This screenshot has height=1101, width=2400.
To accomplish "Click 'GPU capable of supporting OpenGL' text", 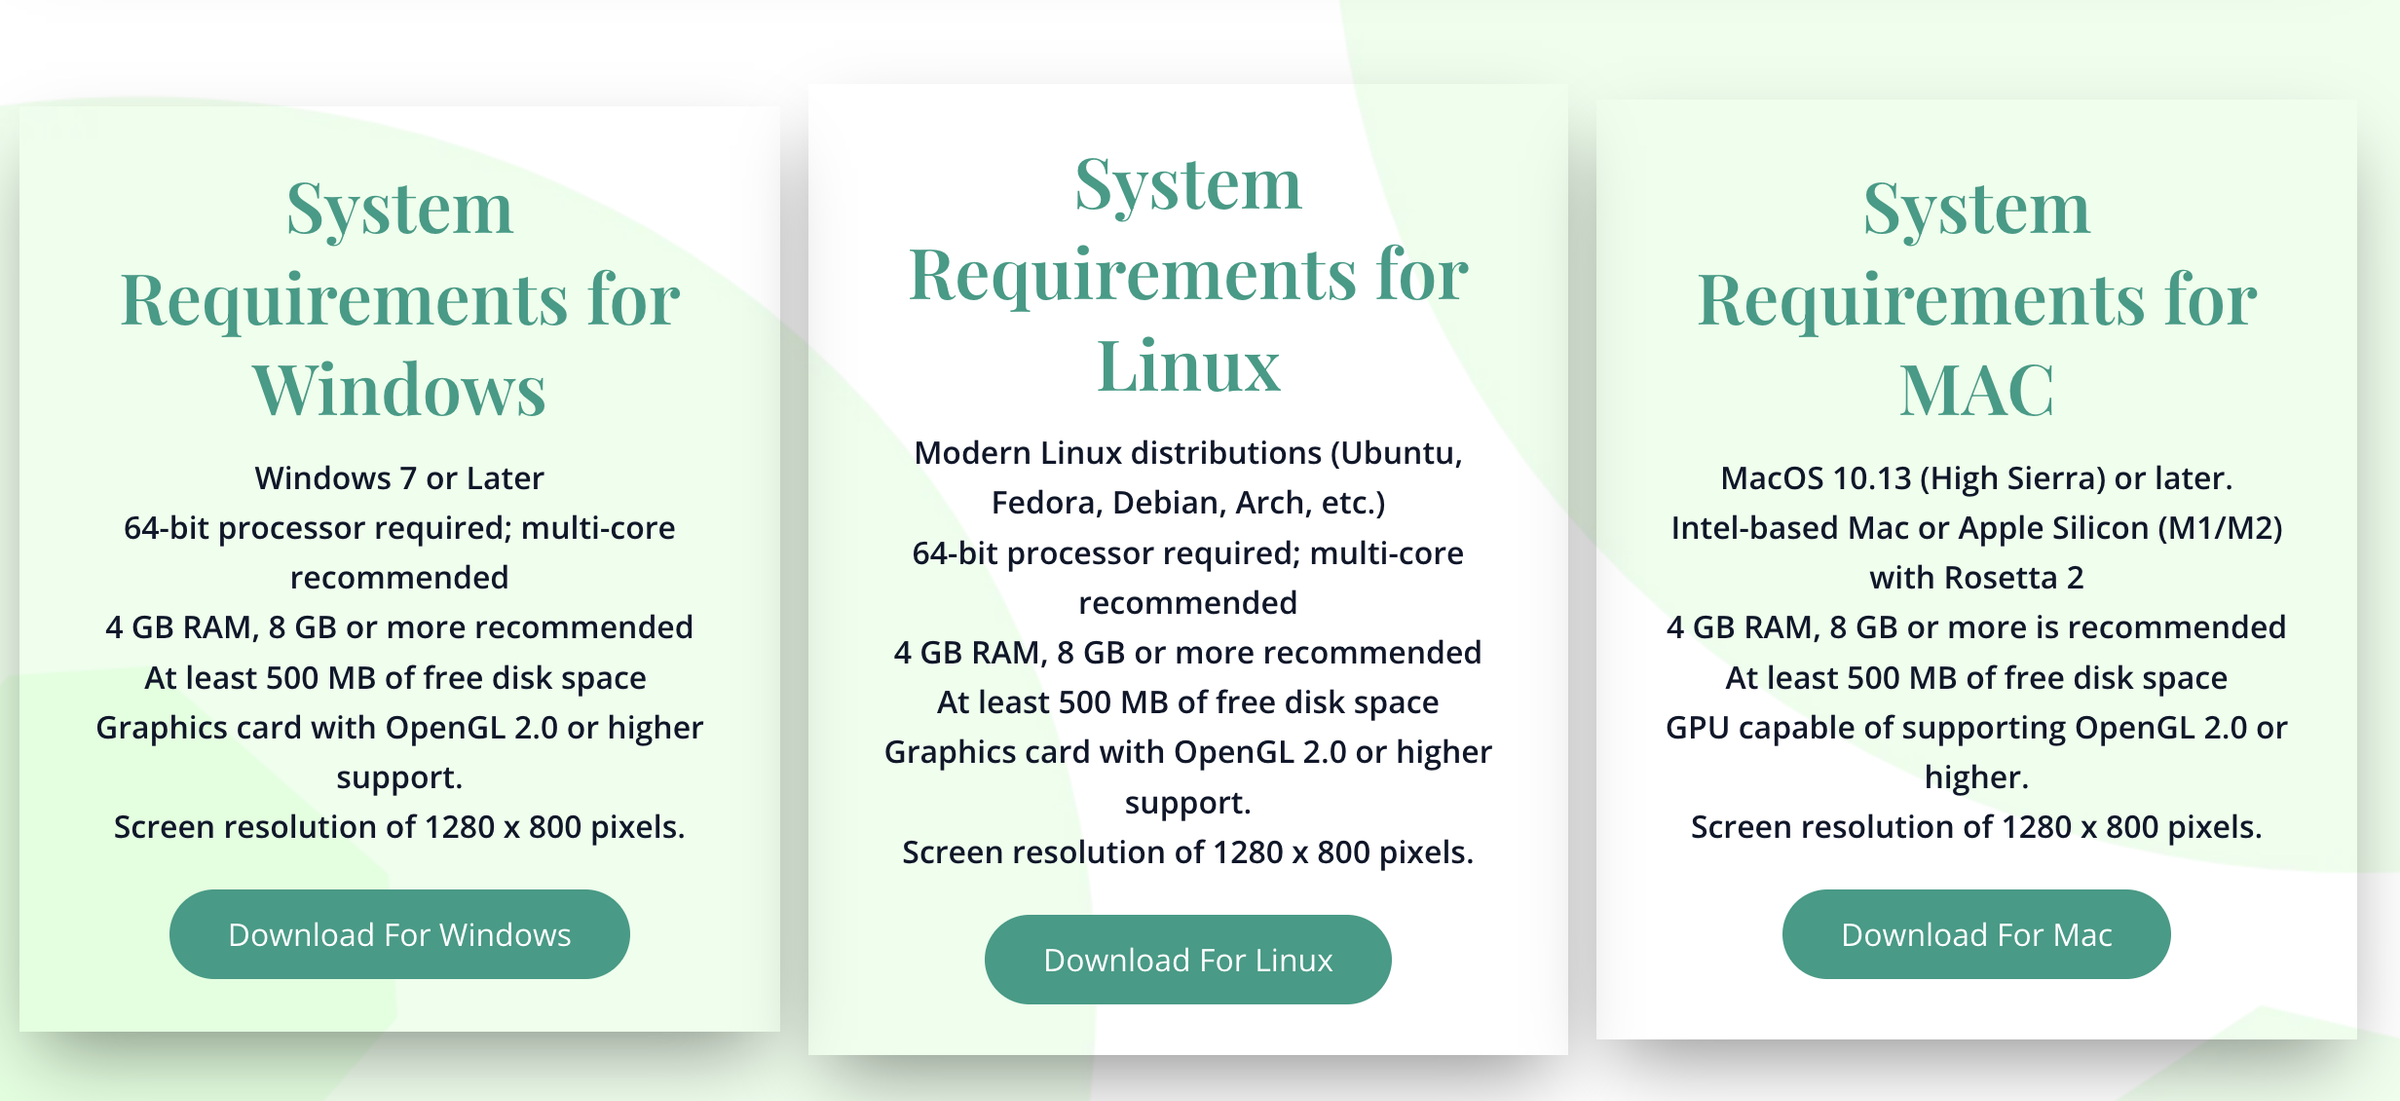I will coord(1976,727).
